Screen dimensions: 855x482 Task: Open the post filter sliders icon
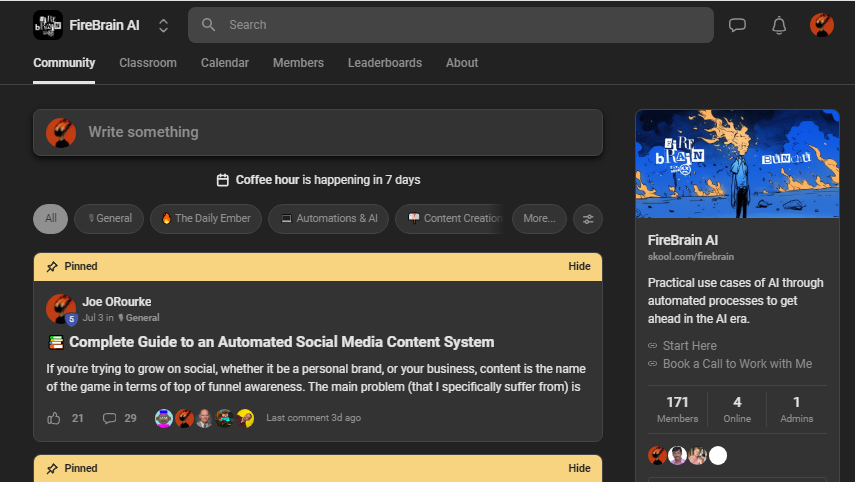[588, 219]
